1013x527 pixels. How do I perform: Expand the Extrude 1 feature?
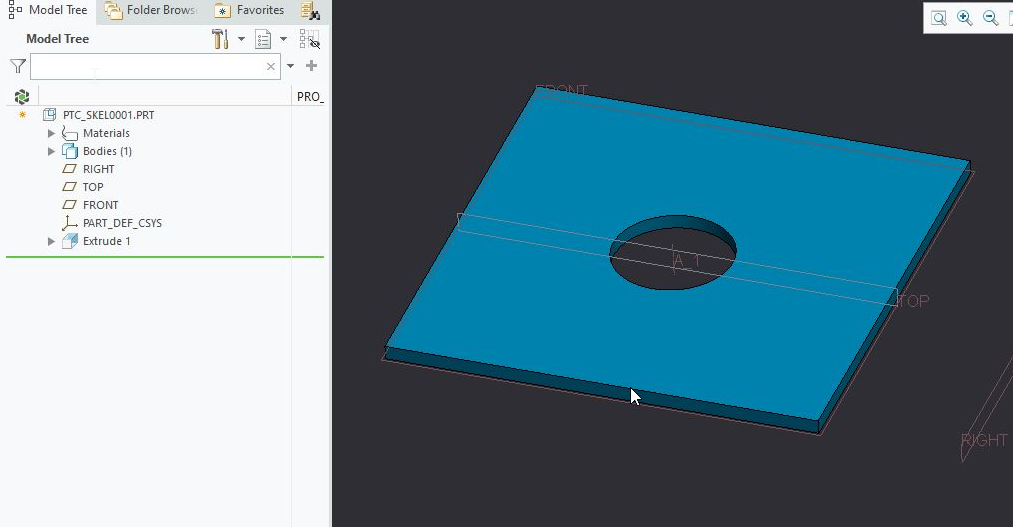pos(52,241)
